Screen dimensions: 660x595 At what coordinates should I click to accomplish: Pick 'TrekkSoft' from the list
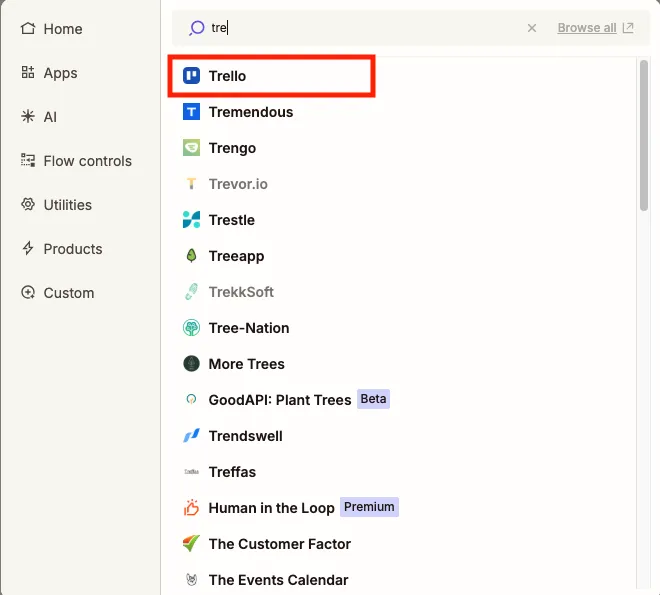click(241, 292)
